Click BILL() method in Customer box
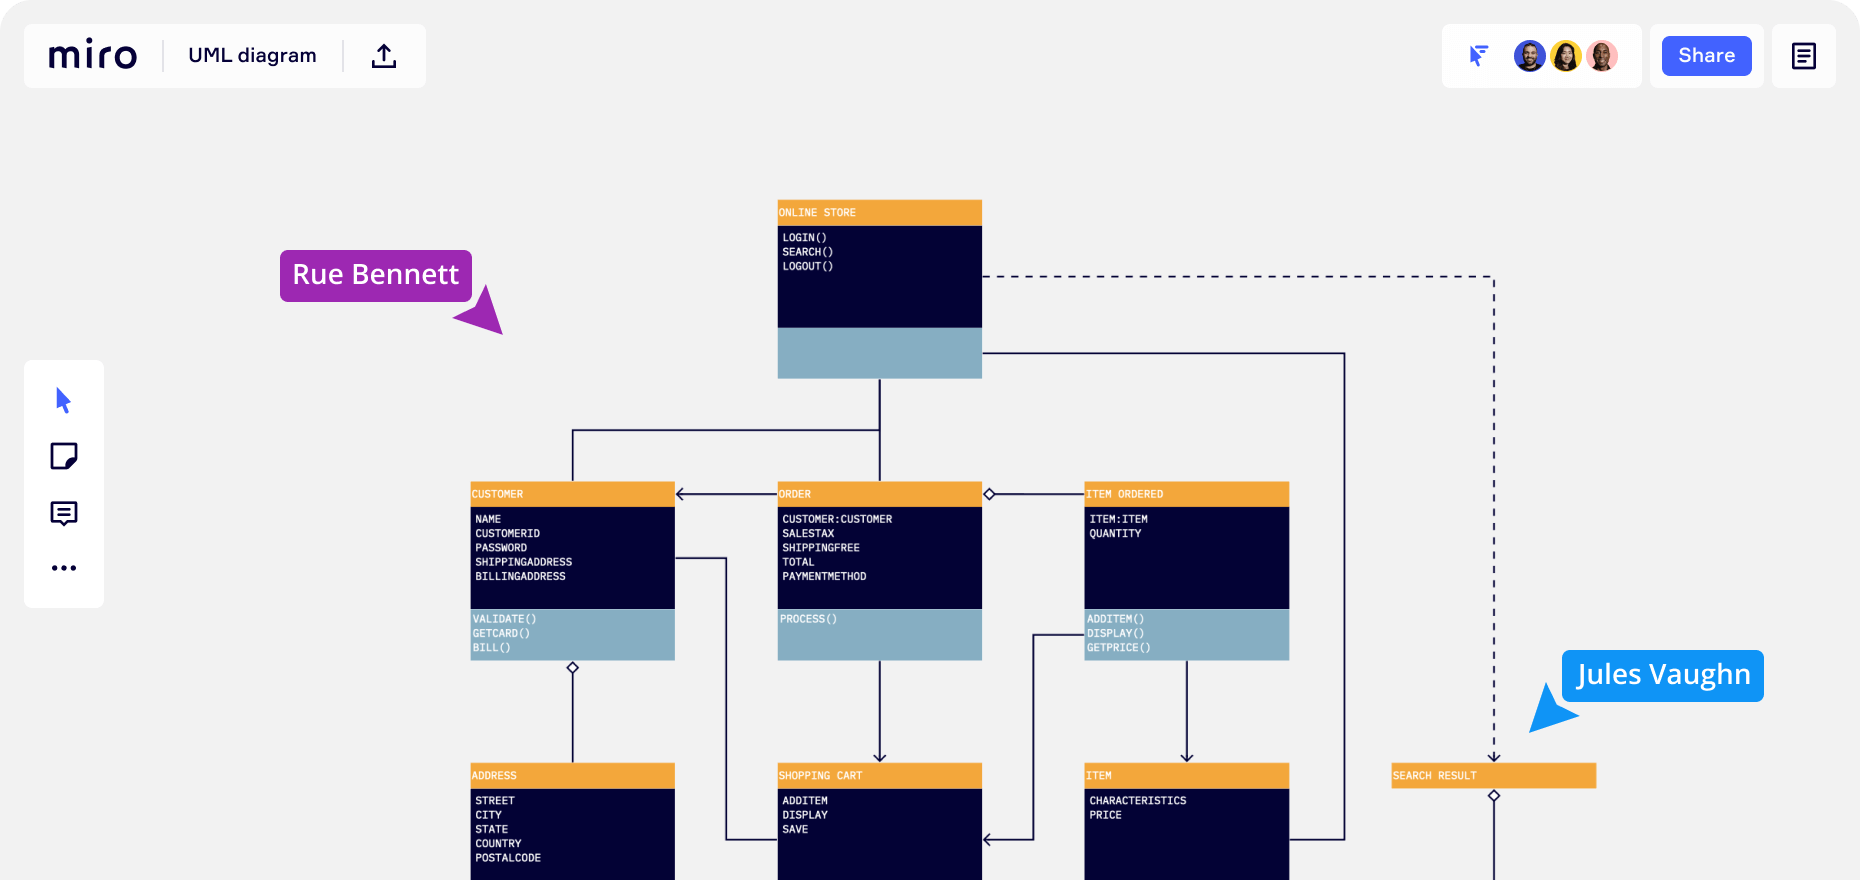Screen dimensions: 1860x880 pos(492,648)
